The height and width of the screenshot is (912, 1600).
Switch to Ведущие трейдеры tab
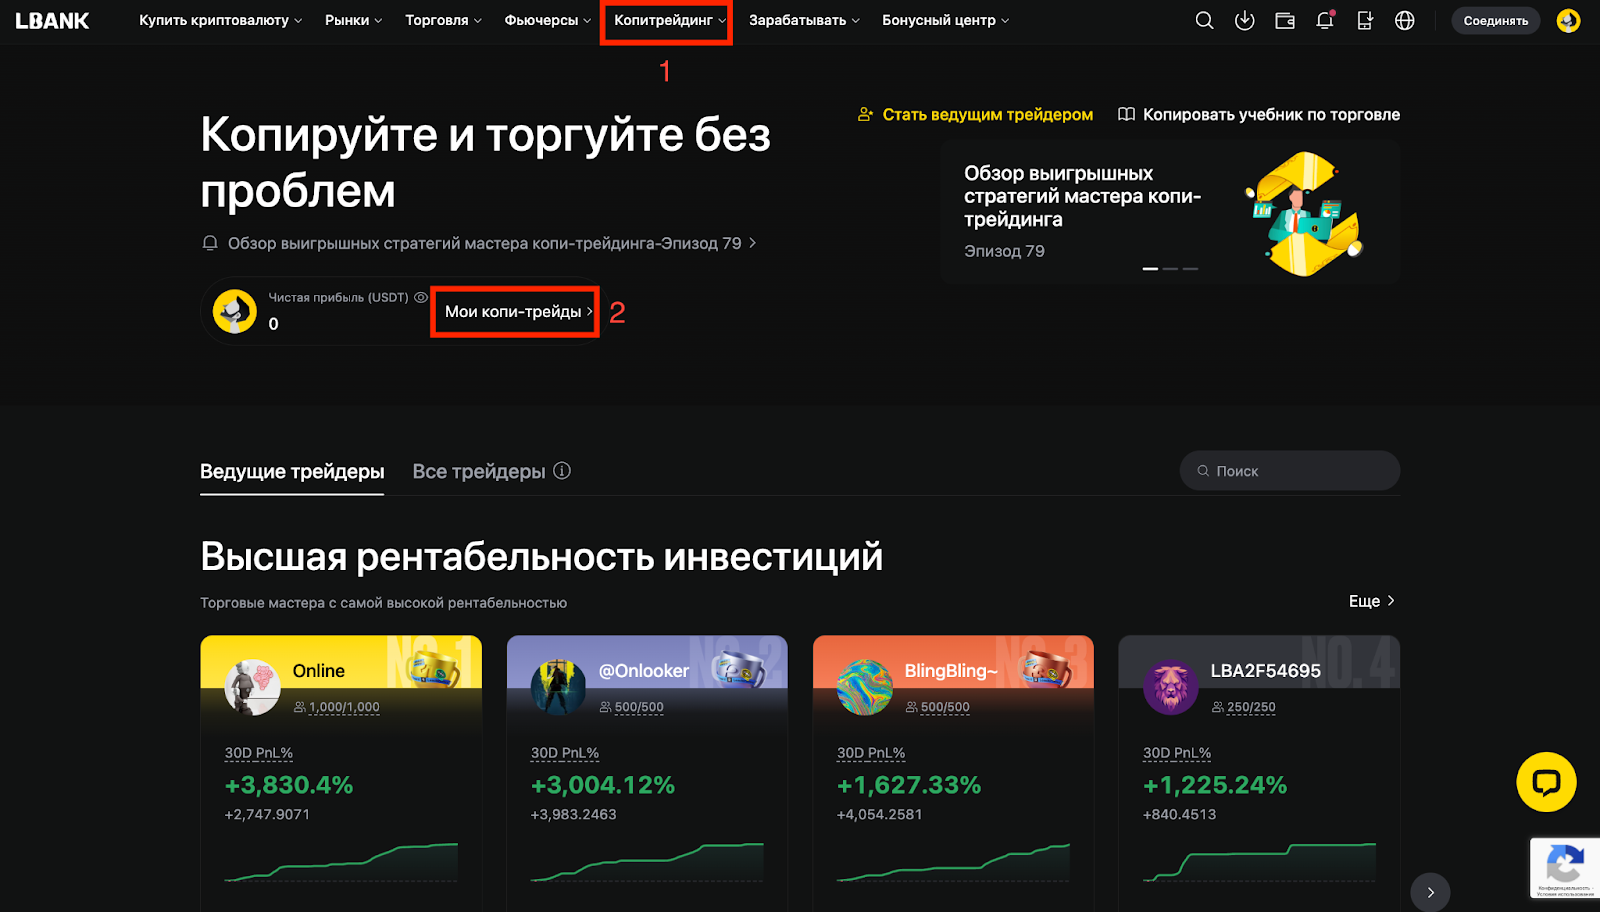(292, 471)
